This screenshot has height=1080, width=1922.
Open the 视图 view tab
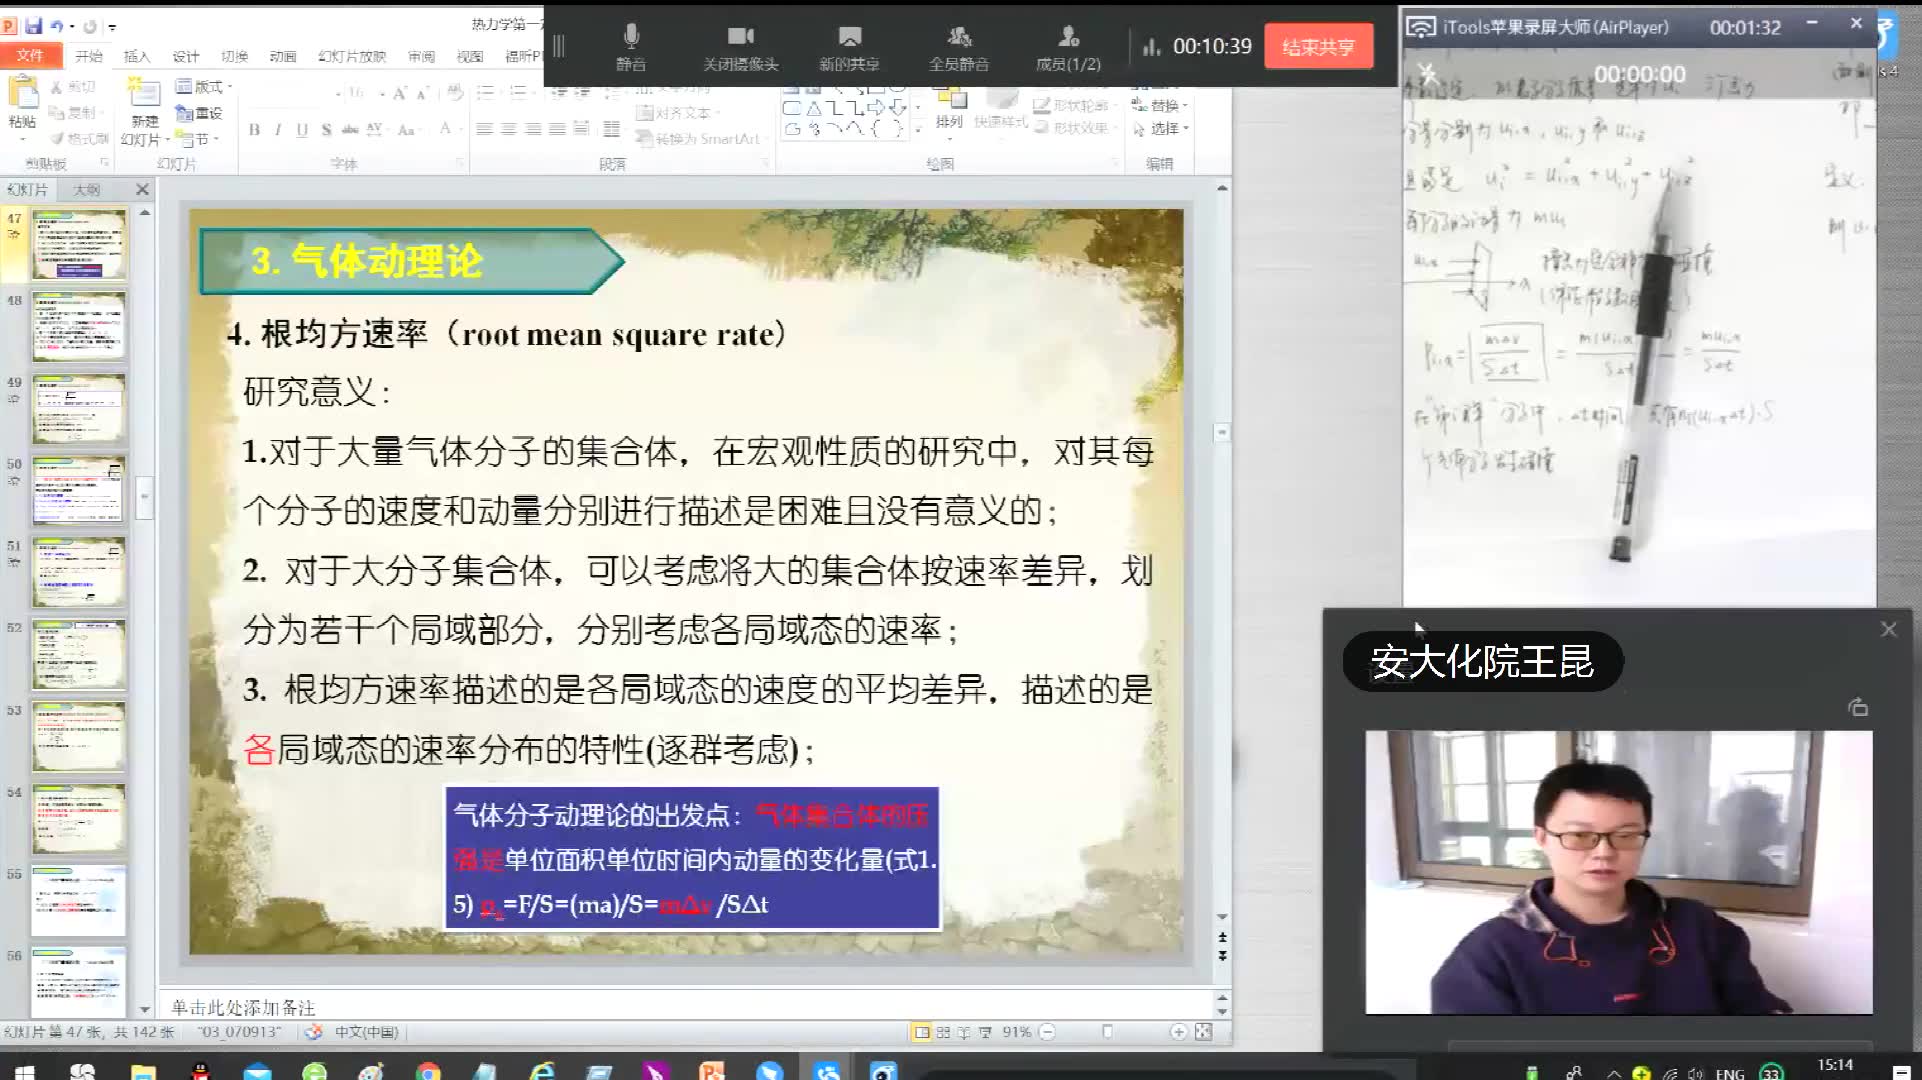click(x=469, y=56)
